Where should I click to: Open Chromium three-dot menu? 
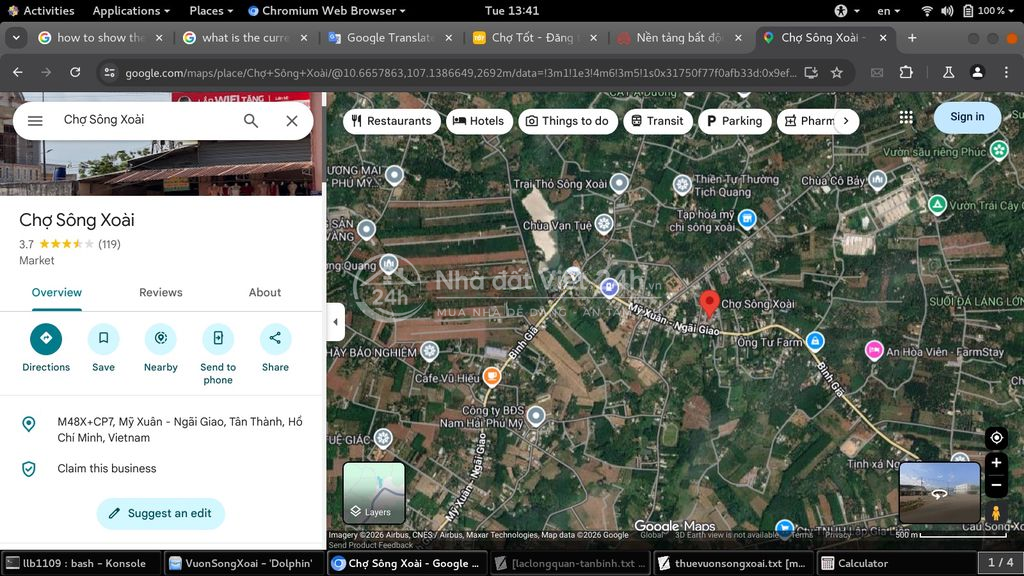click(1006, 72)
